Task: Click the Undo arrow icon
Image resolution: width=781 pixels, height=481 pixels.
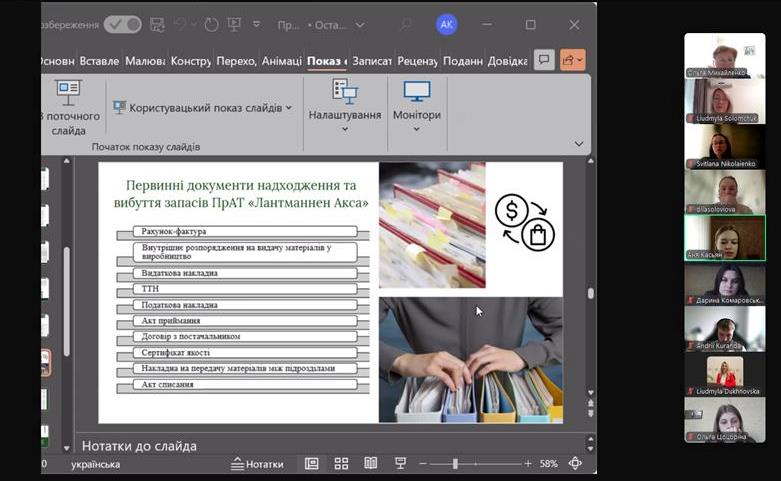Action: pyautogui.click(x=180, y=24)
